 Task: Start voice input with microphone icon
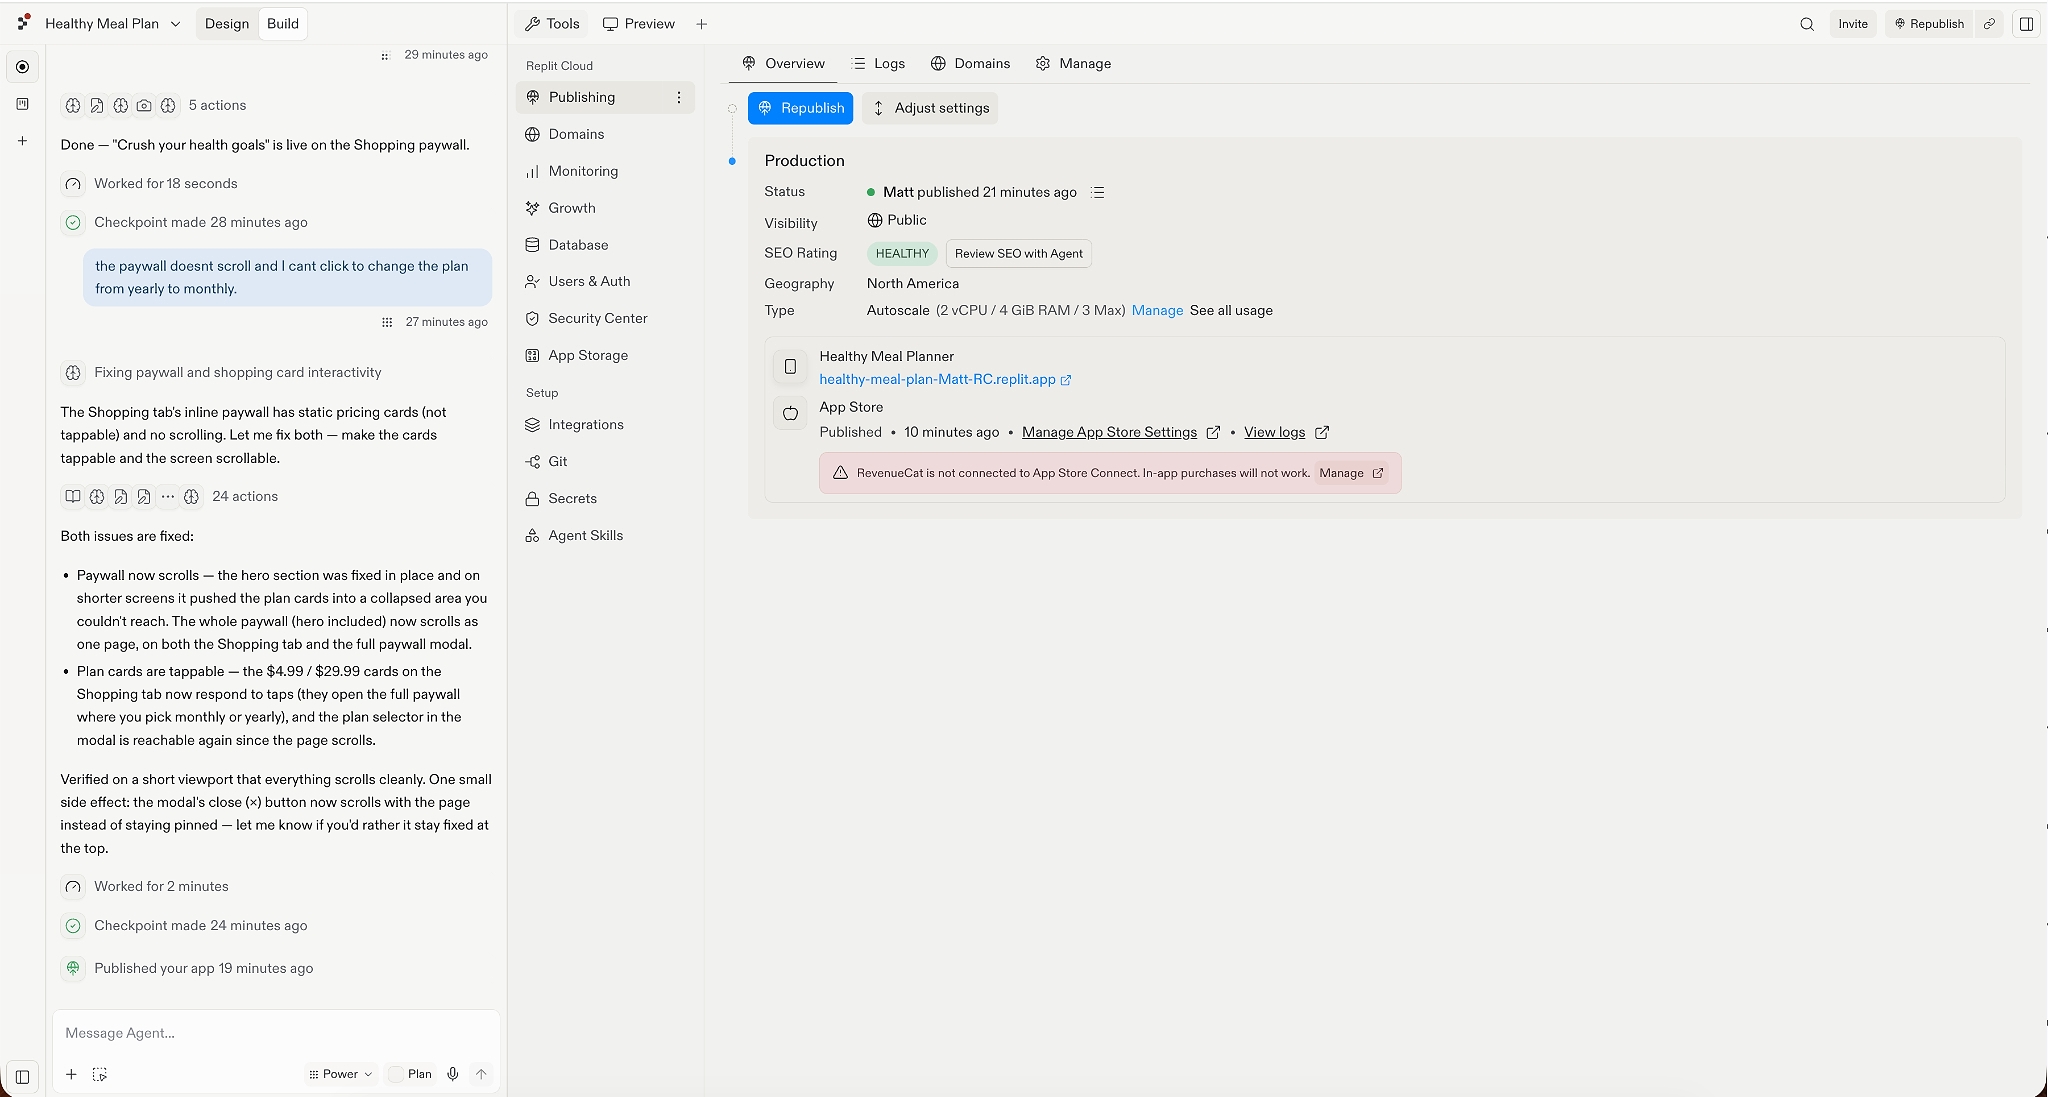[453, 1074]
